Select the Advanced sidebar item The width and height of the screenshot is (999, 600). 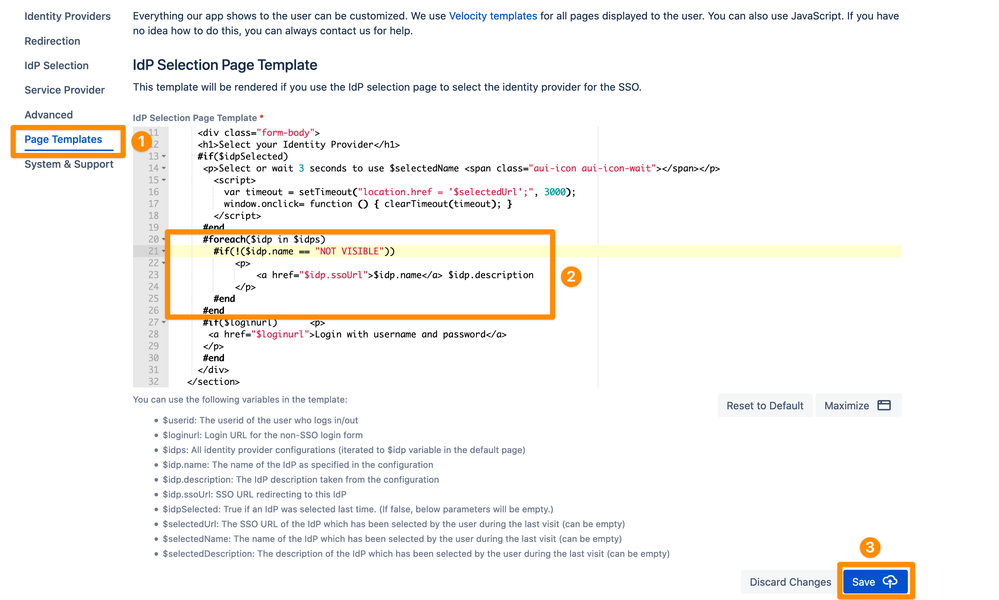click(x=48, y=115)
